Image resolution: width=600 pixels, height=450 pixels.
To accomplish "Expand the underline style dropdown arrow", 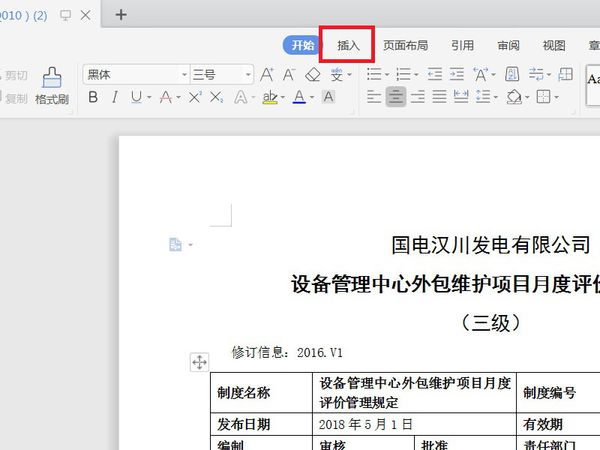I will [x=149, y=98].
